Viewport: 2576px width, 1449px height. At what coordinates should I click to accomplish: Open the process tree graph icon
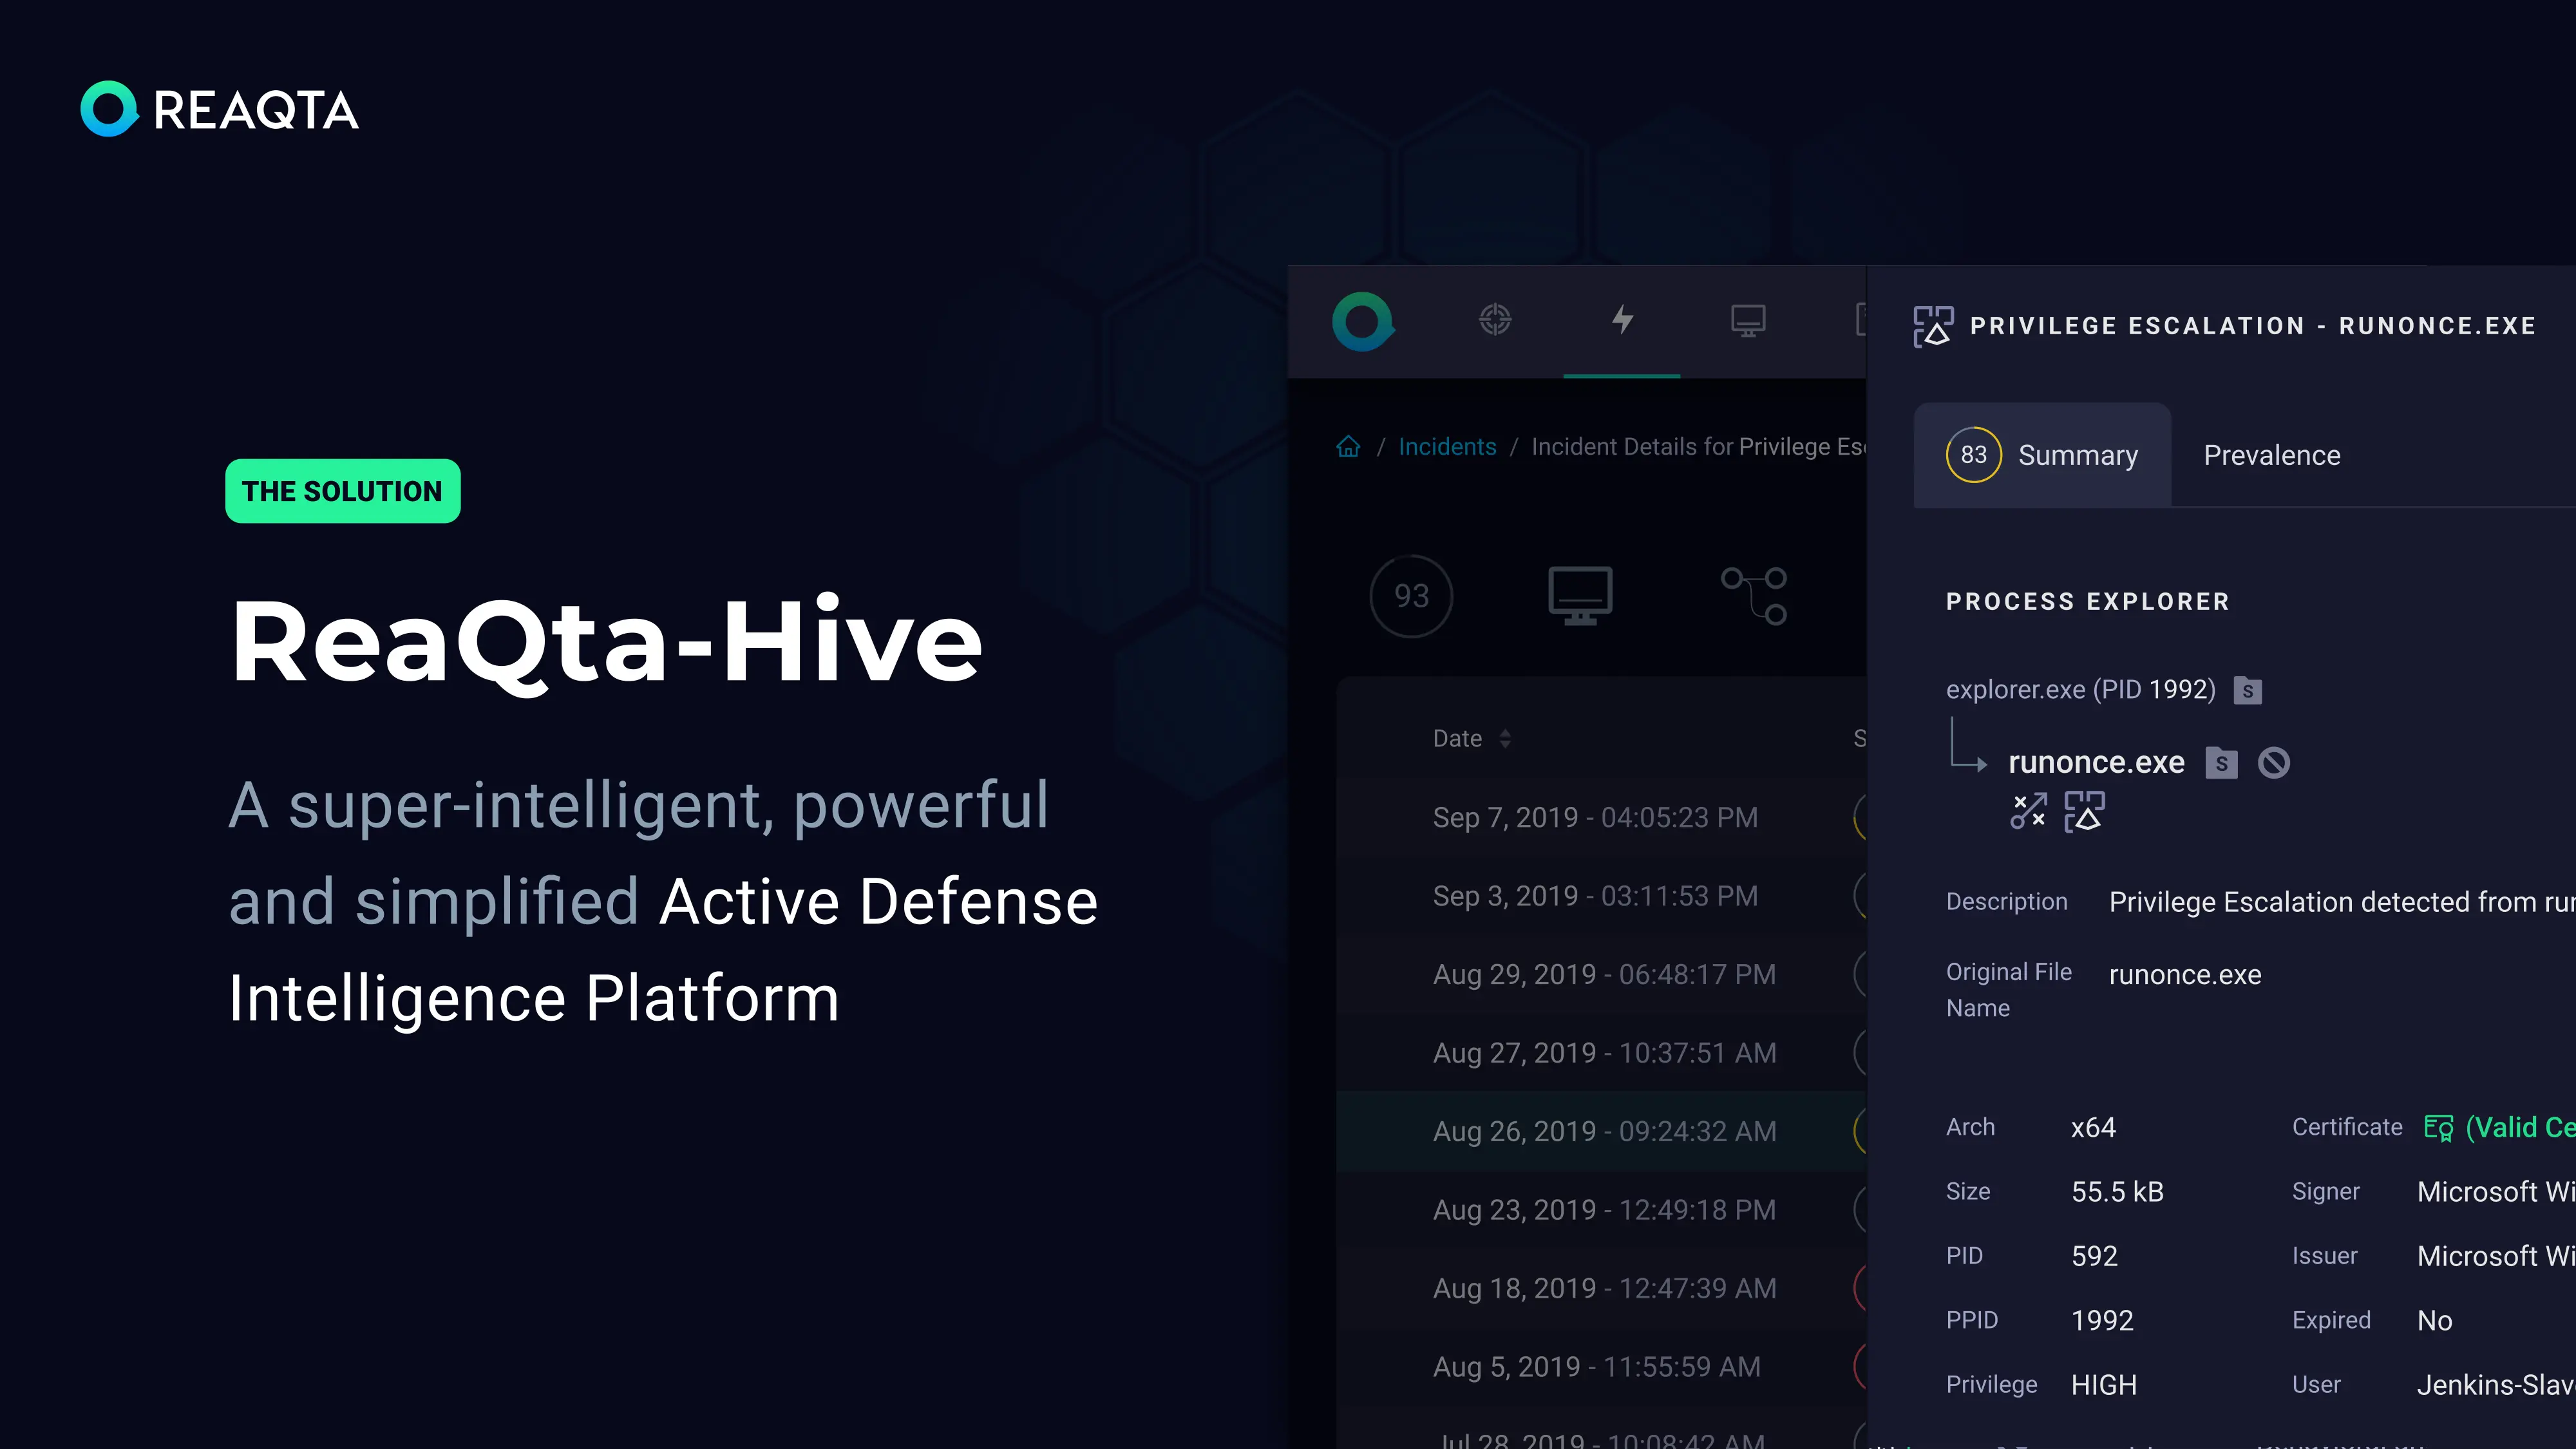[1754, 596]
